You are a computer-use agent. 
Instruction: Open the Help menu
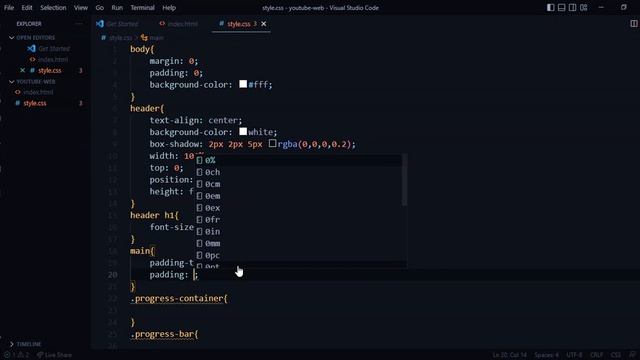[169, 7]
